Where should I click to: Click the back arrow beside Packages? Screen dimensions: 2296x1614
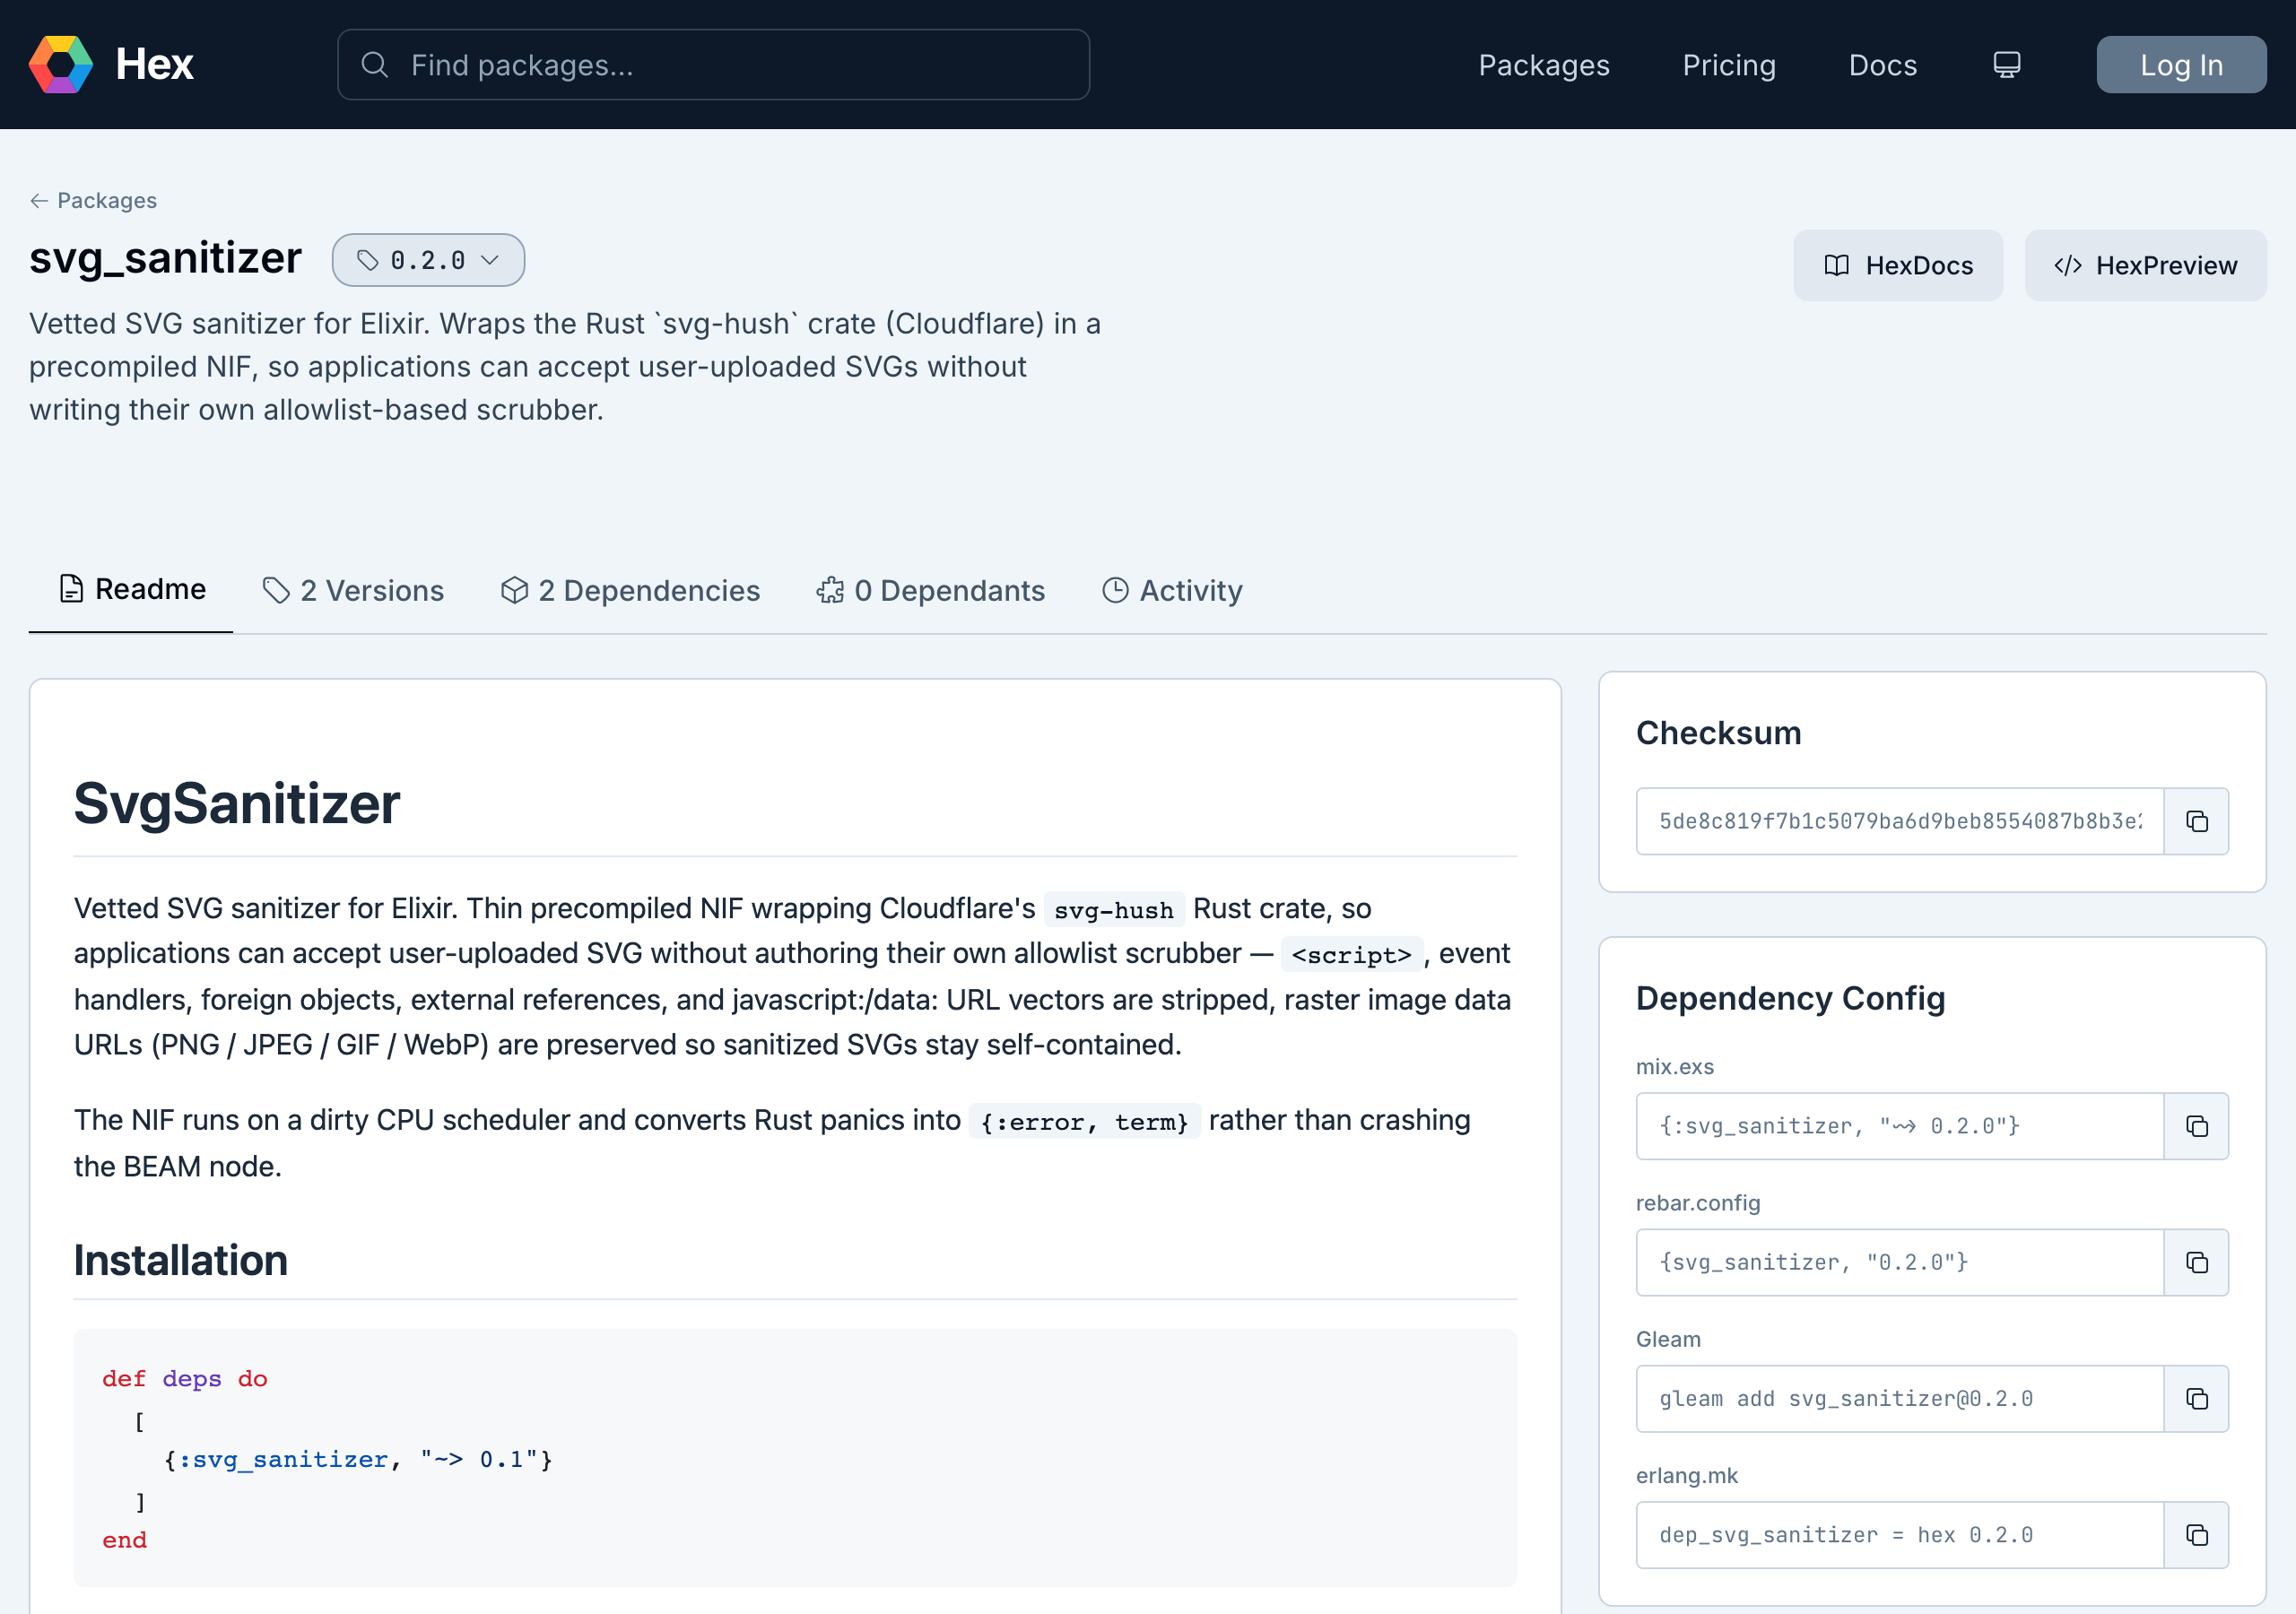point(39,201)
